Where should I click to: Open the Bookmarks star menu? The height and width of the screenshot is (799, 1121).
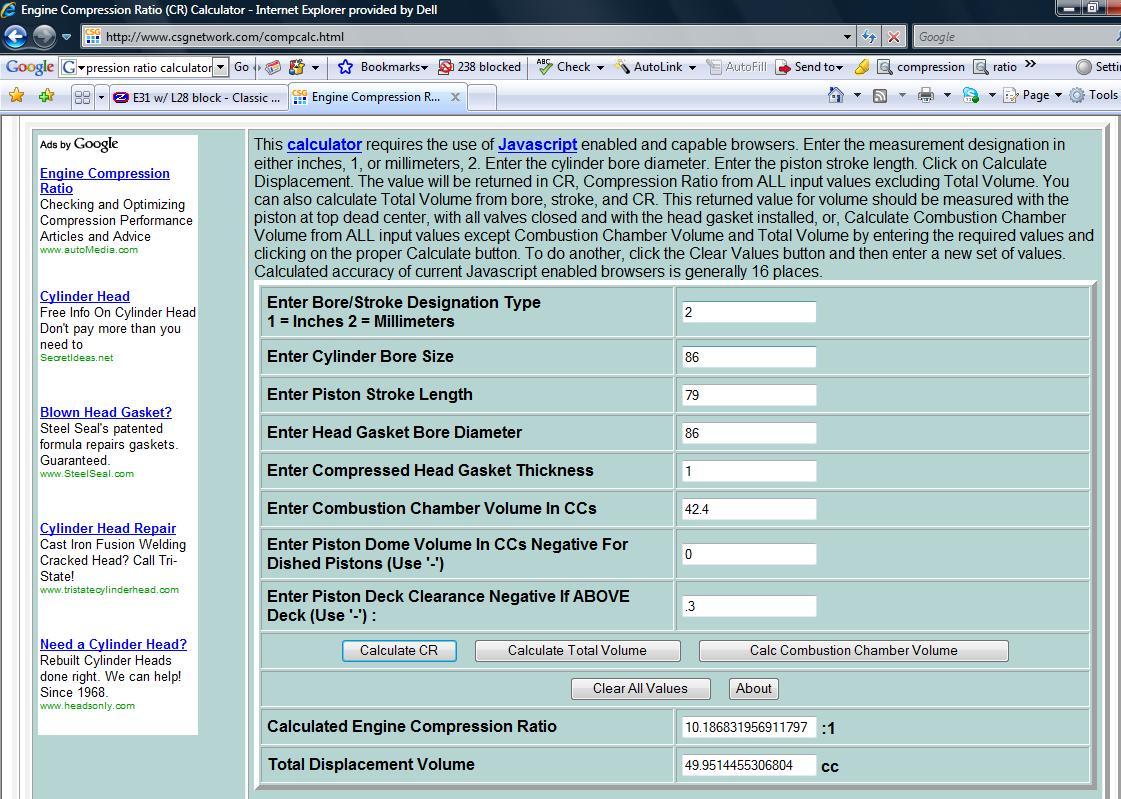point(382,67)
